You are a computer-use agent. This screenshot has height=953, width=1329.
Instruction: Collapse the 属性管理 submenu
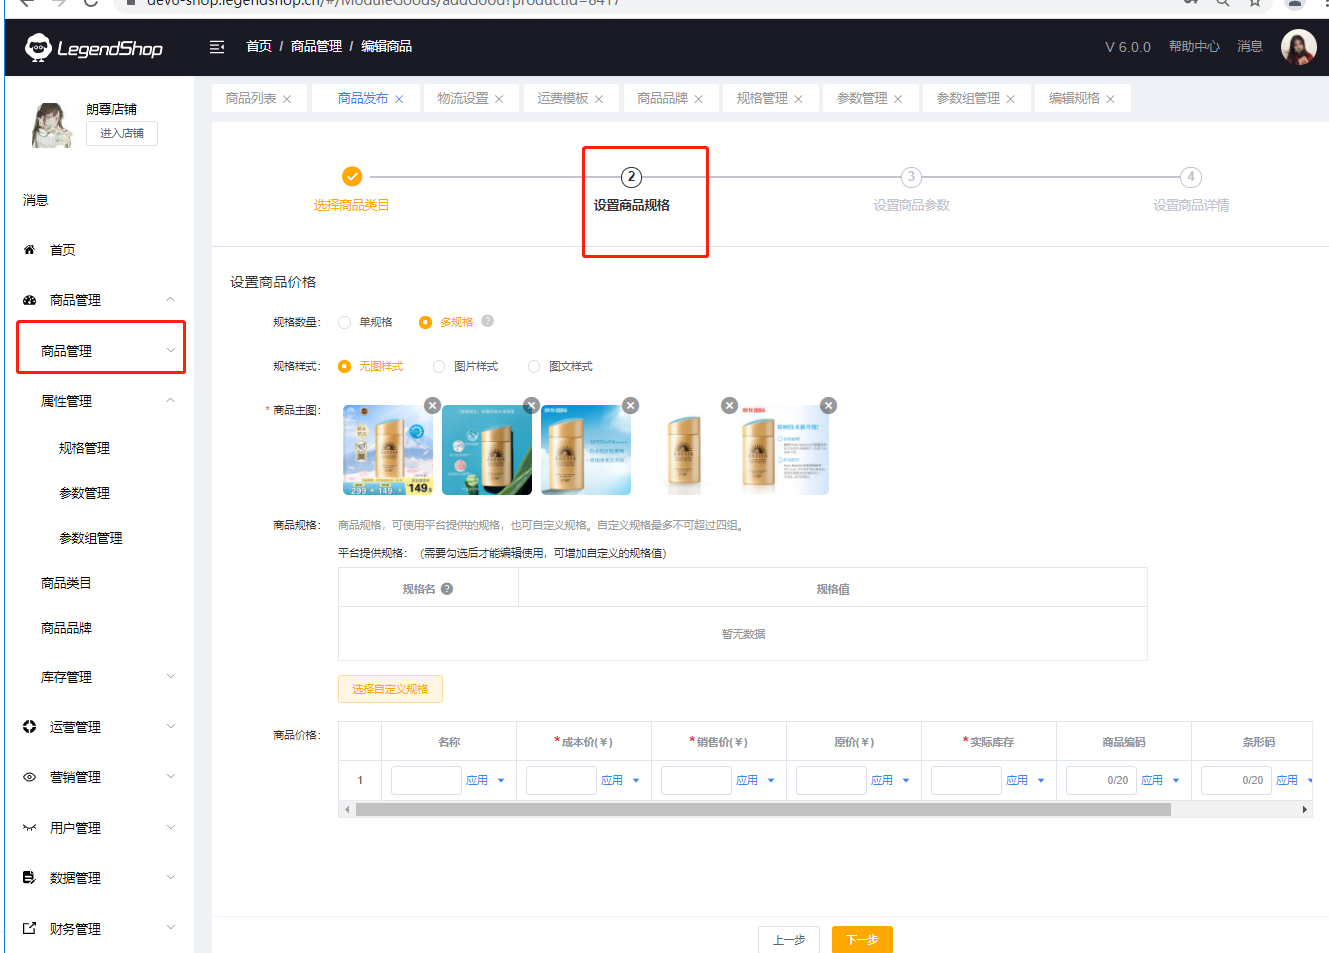170,401
